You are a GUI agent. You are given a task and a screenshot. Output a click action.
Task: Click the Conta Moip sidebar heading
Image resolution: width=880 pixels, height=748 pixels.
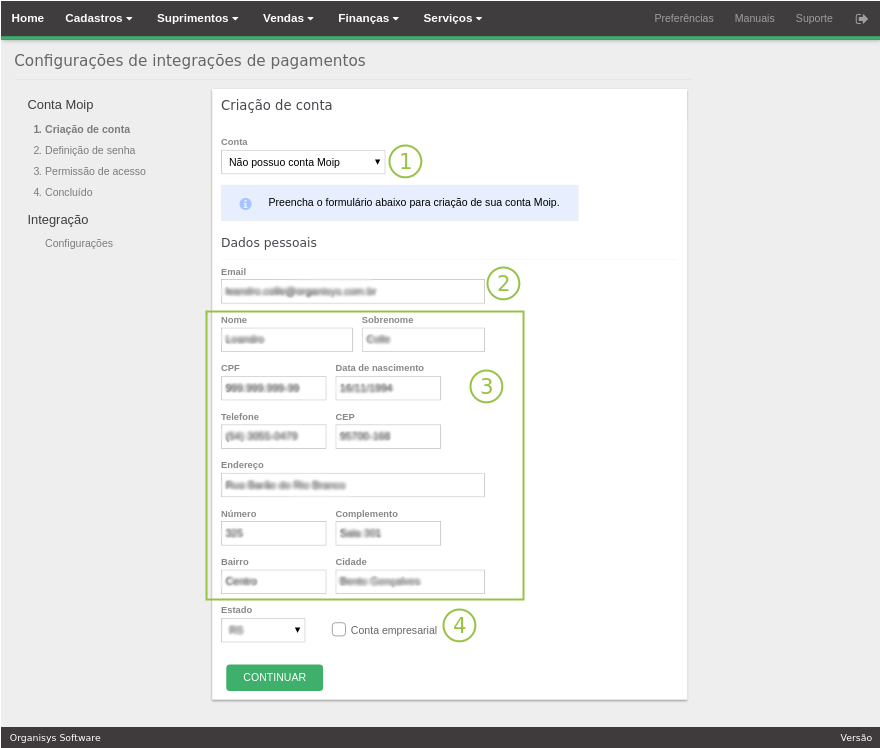(x=61, y=105)
